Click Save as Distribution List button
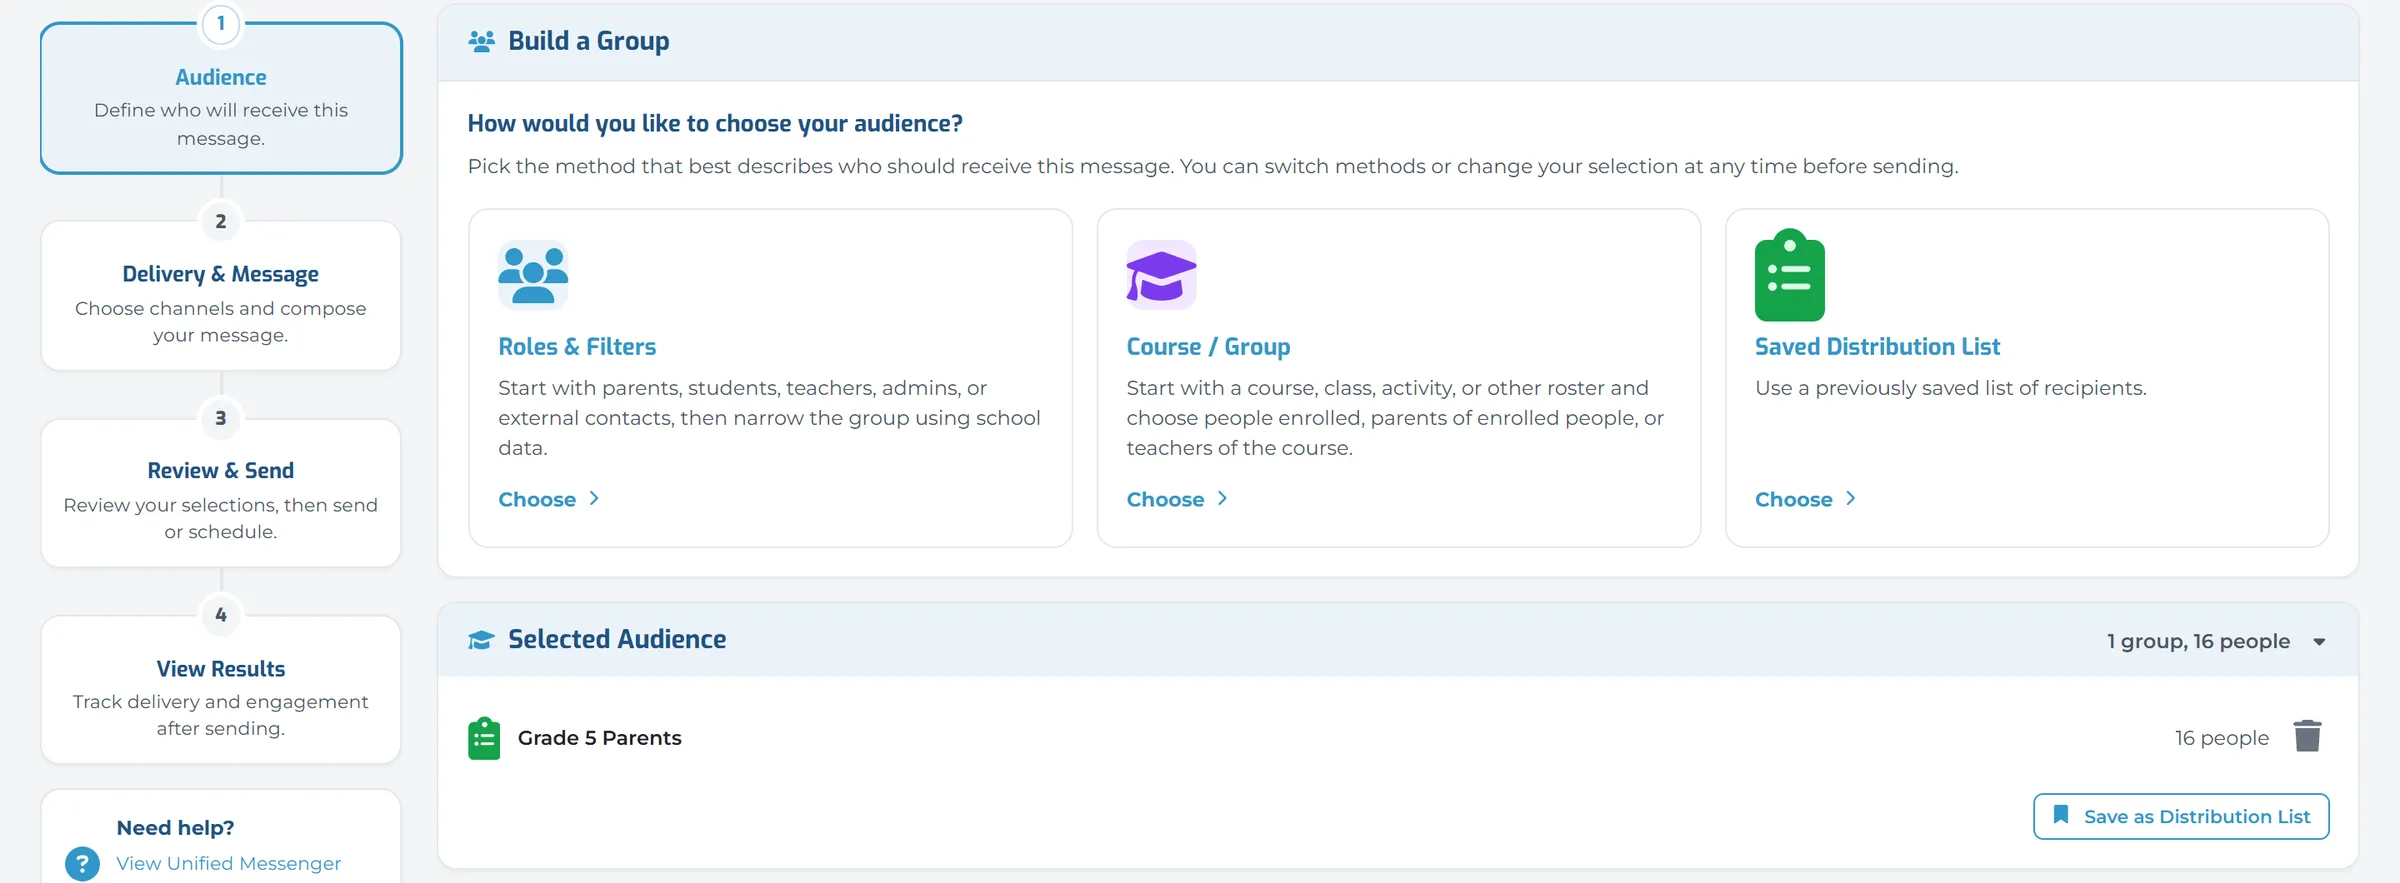Image resolution: width=2400 pixels, height=883 pixels. click(2181, 816)
